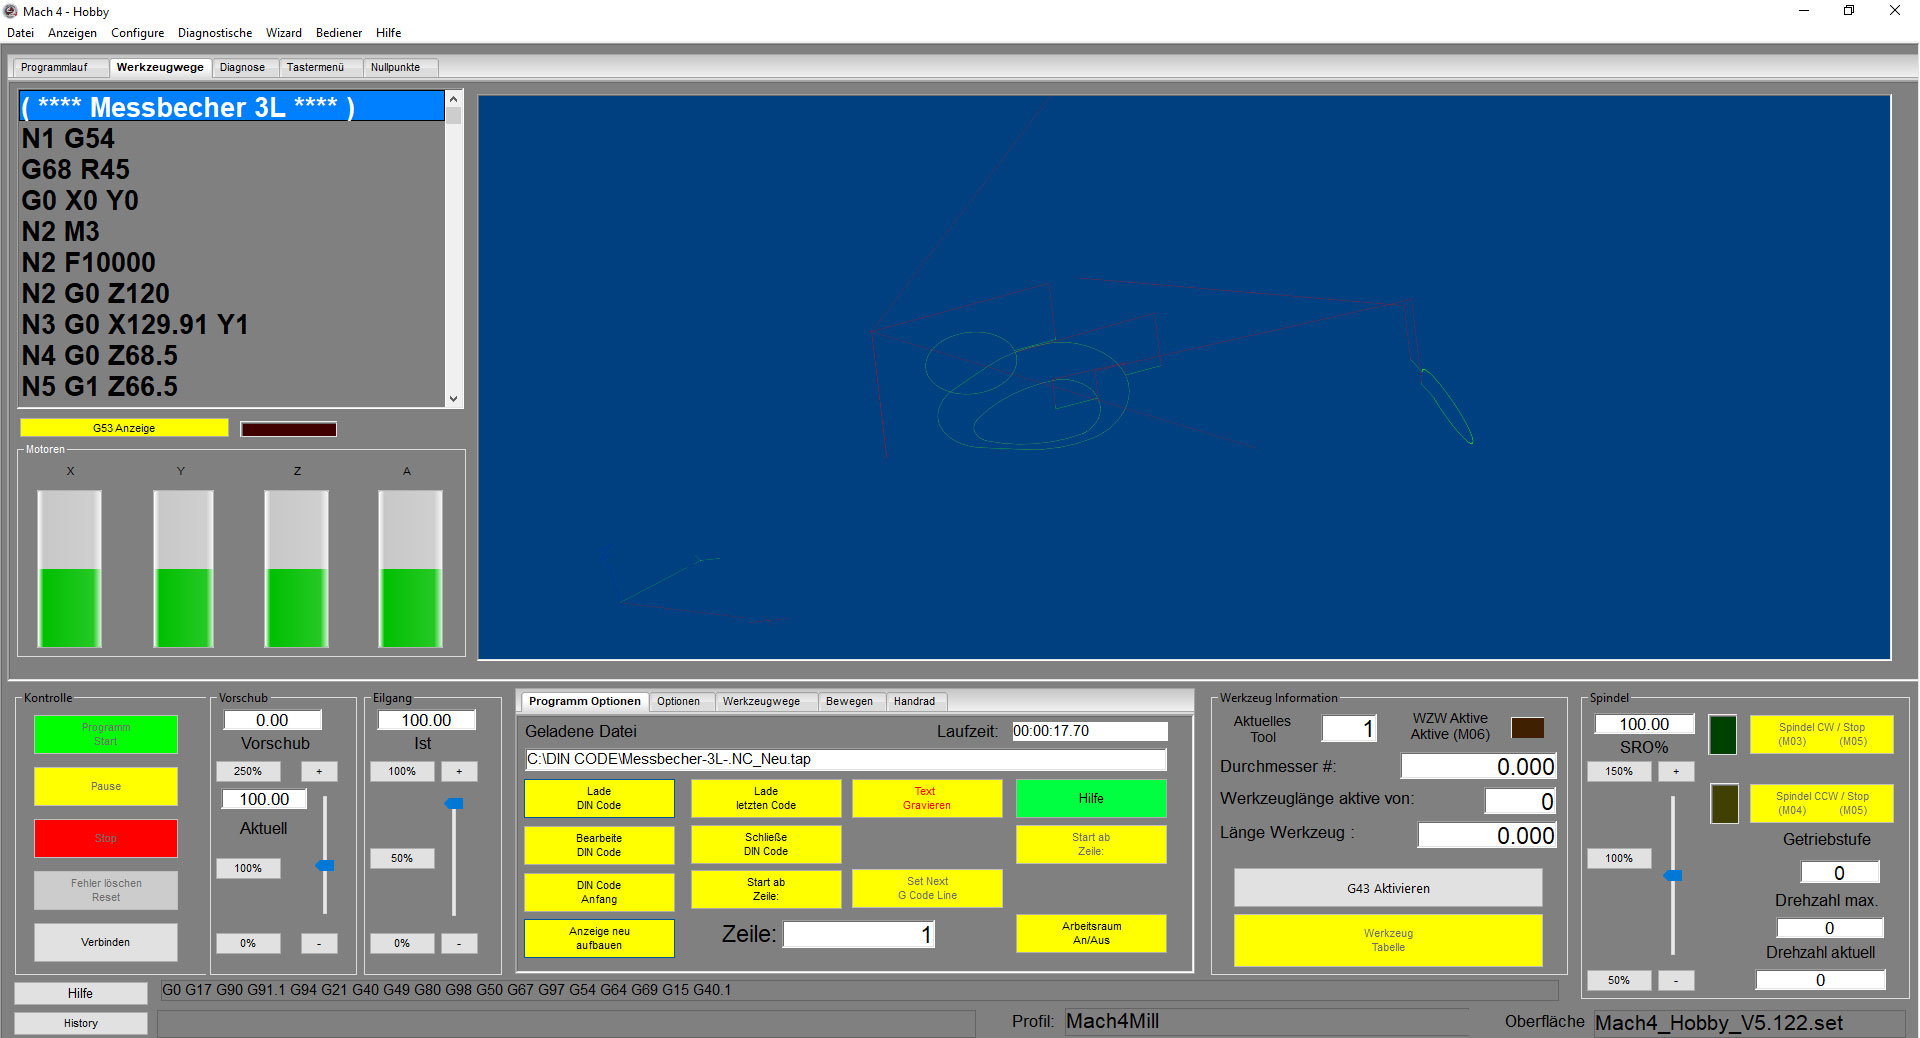Click Lade DIN Code button
Viewport: 1920px width, 1038px height.
point(599,798)
